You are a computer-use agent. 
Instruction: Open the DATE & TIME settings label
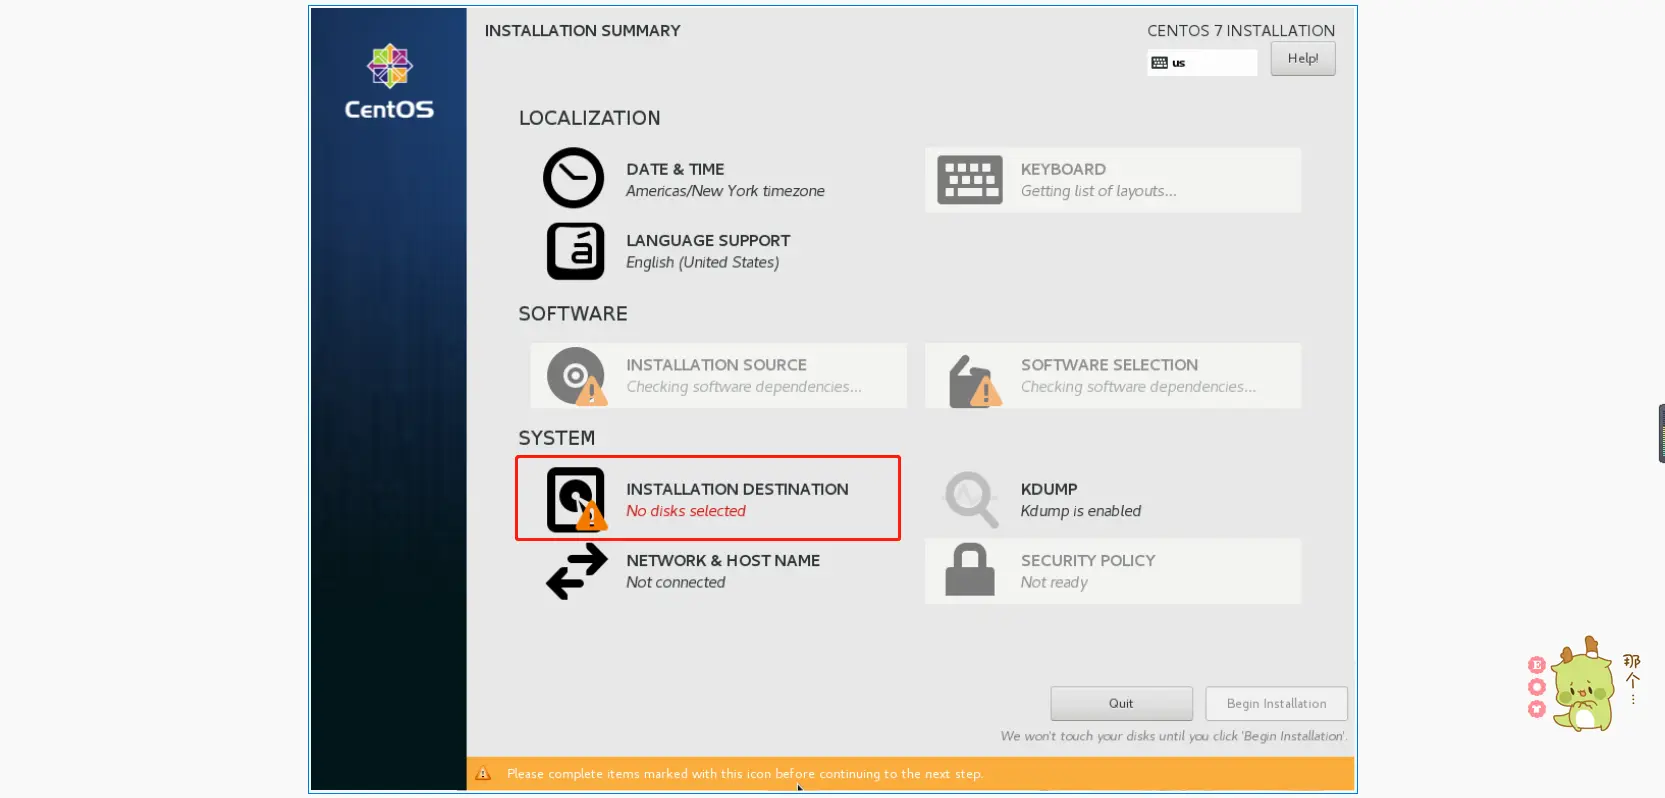click(x=675, y=169)
